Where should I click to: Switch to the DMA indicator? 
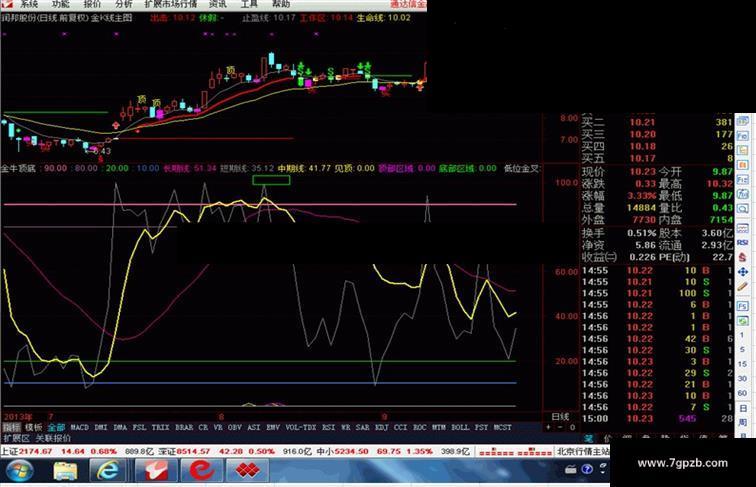pyautogui.click(x=120, y=427)
